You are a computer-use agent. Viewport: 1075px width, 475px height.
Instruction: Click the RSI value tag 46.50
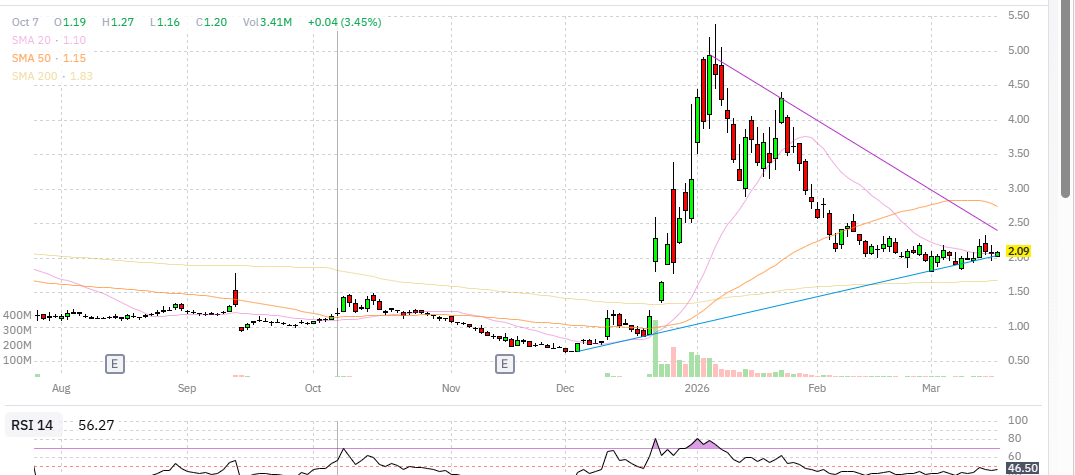click(x=1021, y=468)
